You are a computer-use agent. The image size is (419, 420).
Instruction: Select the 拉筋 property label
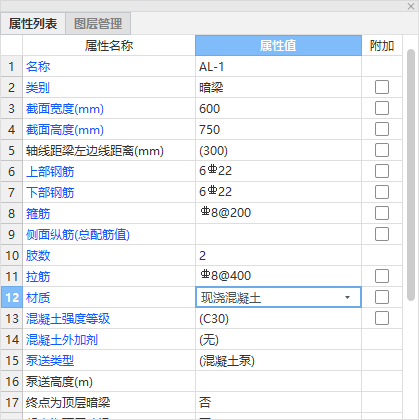click(x=38, y=277)
